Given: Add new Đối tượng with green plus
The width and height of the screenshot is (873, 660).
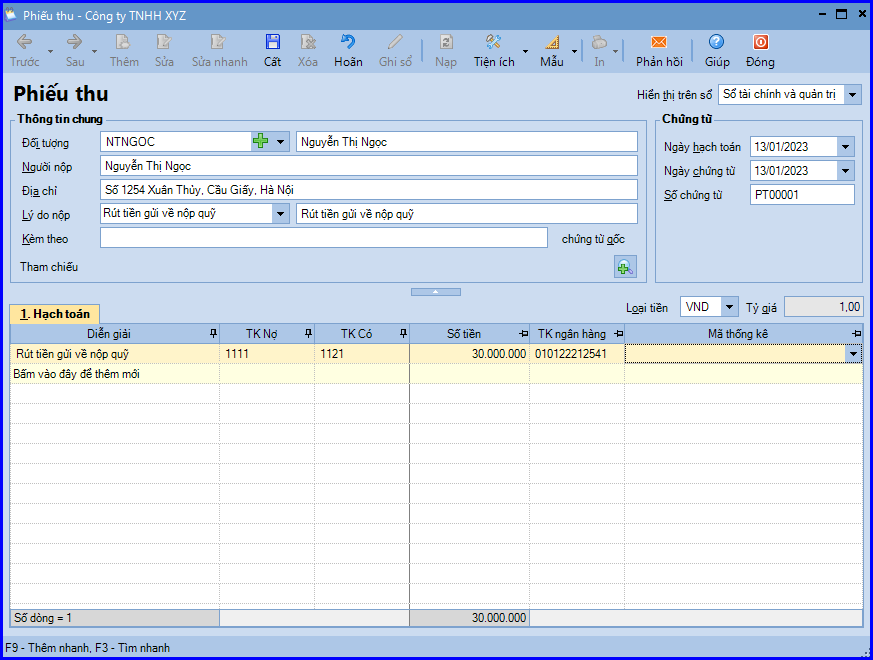Looking at the screenshot, I should [x=261, y=141].
